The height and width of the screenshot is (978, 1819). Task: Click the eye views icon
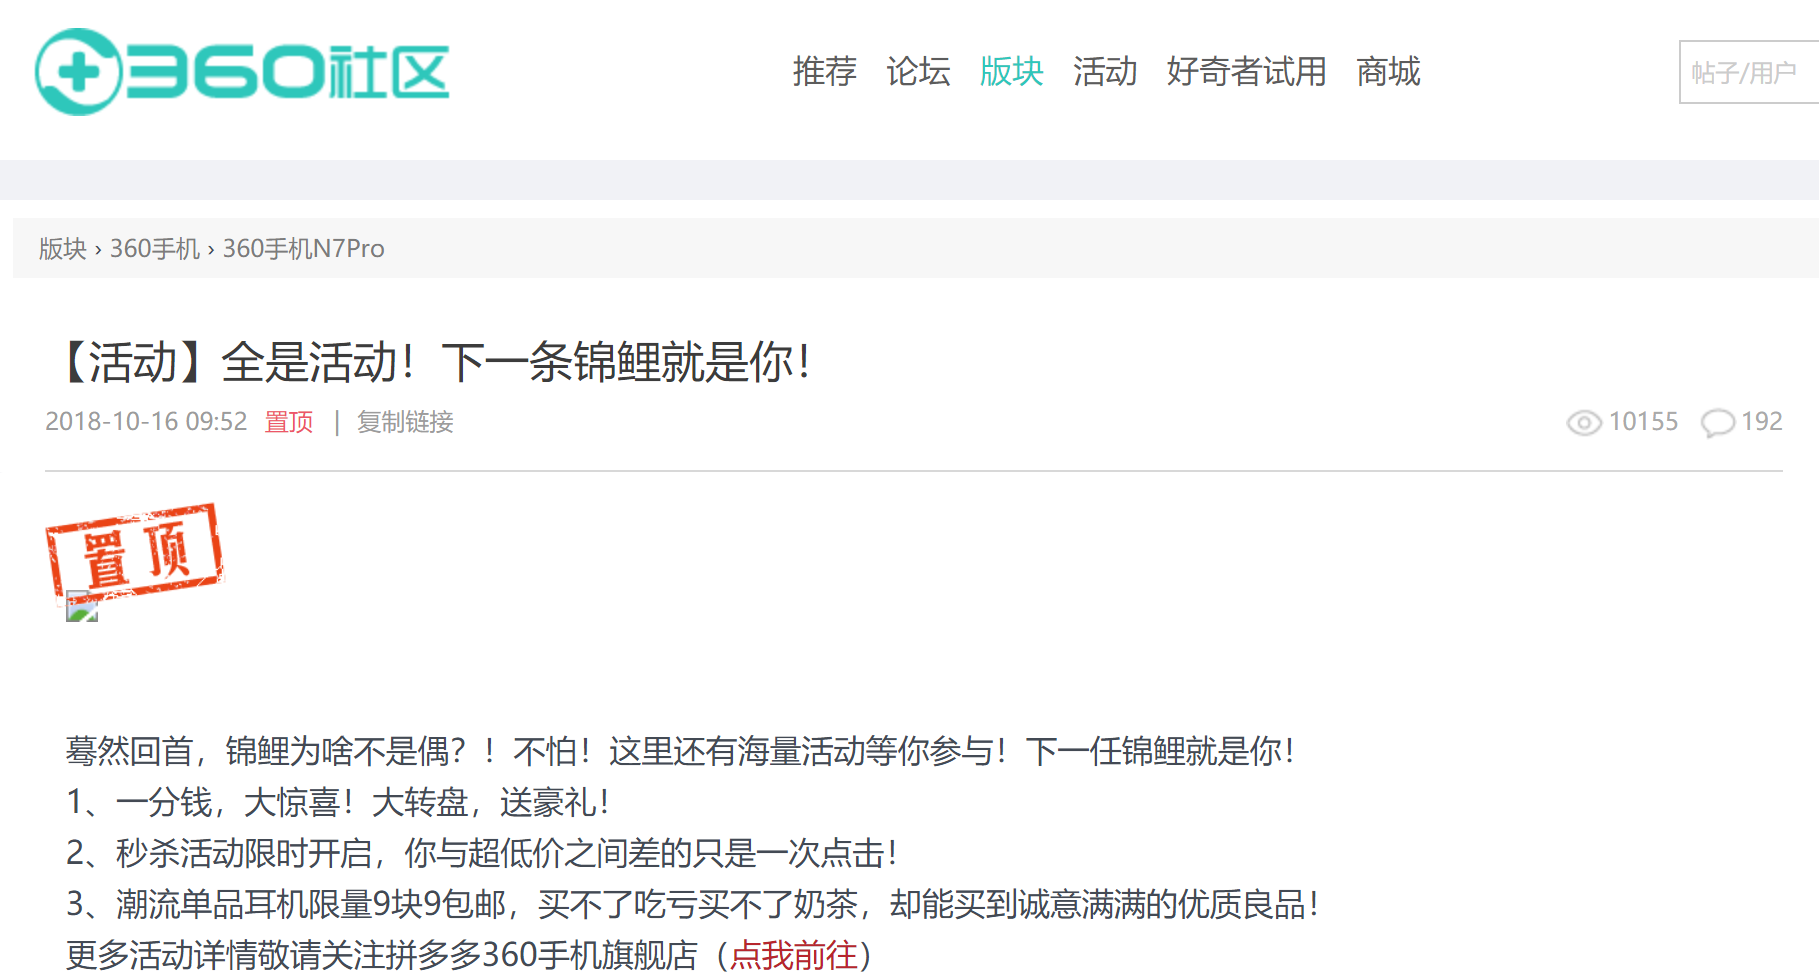coord(1583,423)
